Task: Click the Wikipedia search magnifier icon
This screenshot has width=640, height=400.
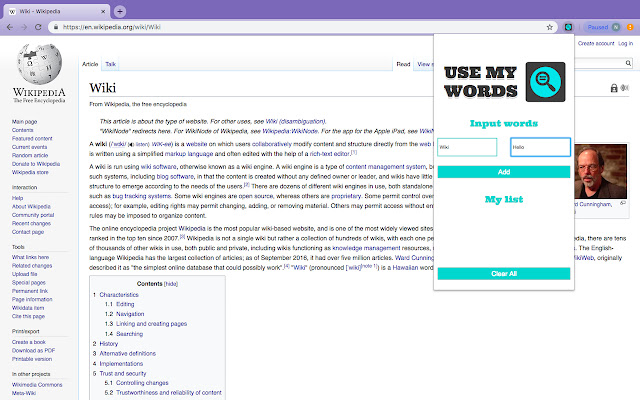Action: [x=628, y=63]
